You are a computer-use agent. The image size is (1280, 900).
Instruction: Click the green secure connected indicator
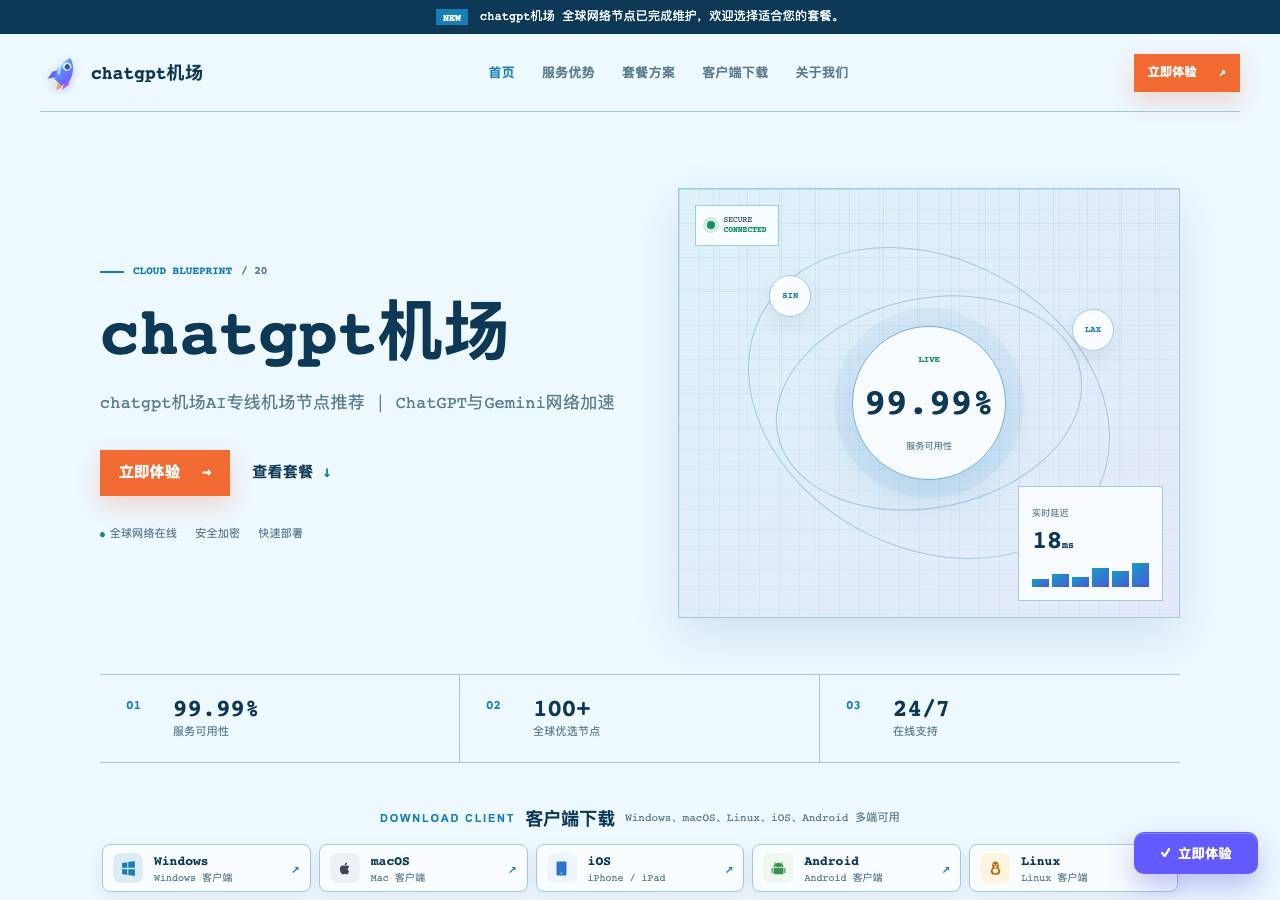(711, 225)
